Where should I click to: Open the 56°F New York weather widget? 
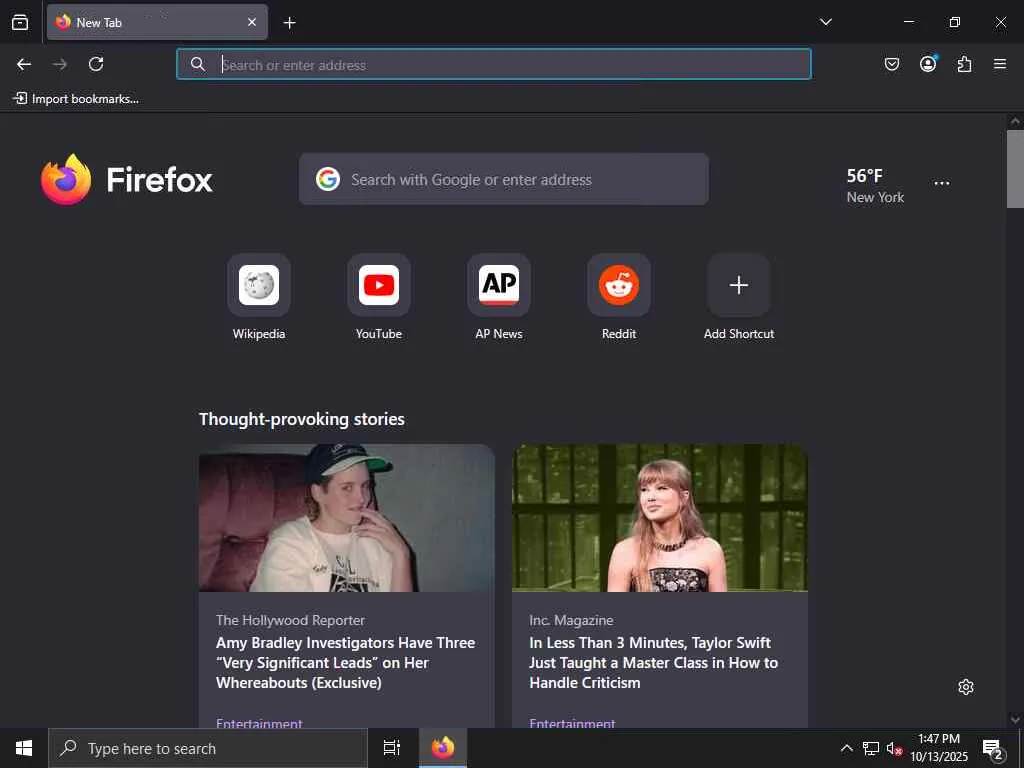tap(875, 185)
